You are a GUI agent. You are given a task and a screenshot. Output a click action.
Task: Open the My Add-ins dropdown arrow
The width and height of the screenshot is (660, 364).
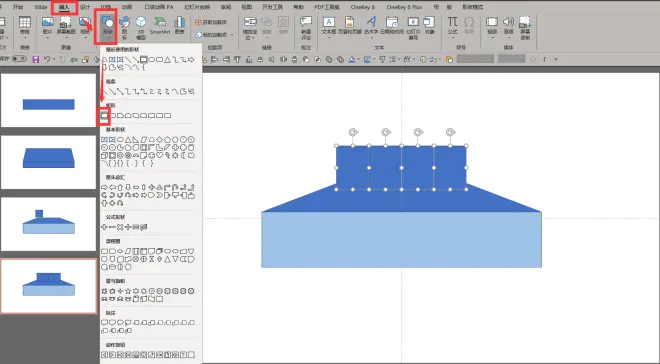(232, 35)
